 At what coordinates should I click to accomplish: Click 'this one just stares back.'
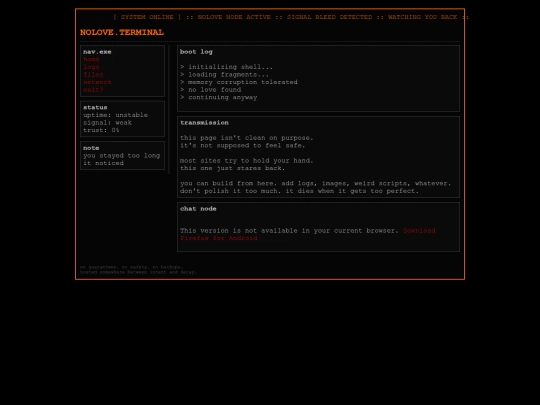coord(232,168)
